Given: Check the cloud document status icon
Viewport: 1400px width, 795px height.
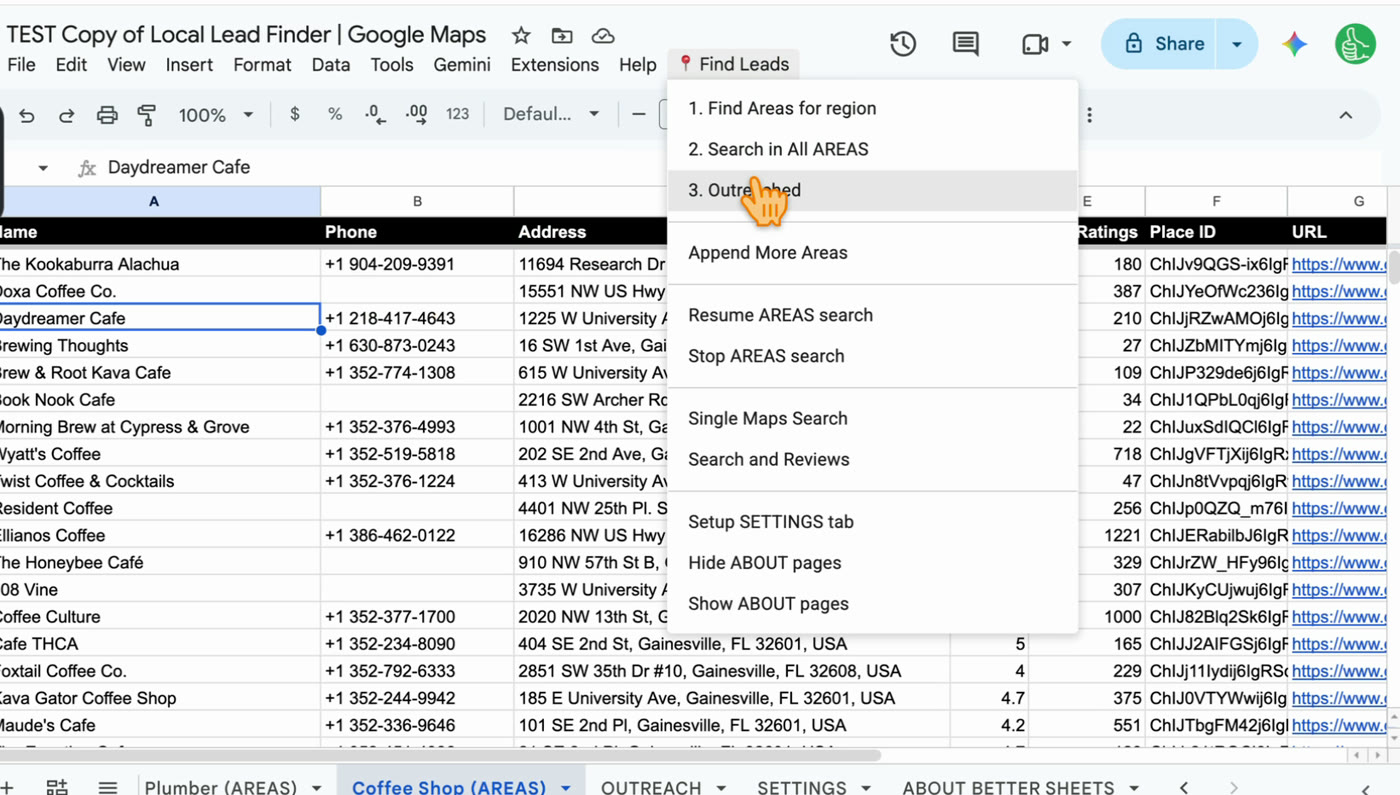Looking at the screenshot, I should coord(603,36).
